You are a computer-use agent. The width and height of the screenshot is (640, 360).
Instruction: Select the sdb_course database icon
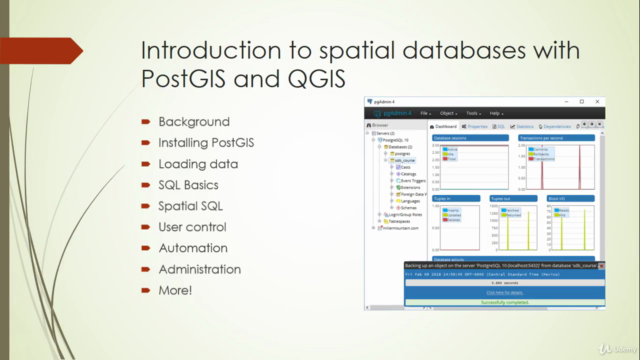coord(392,160)
